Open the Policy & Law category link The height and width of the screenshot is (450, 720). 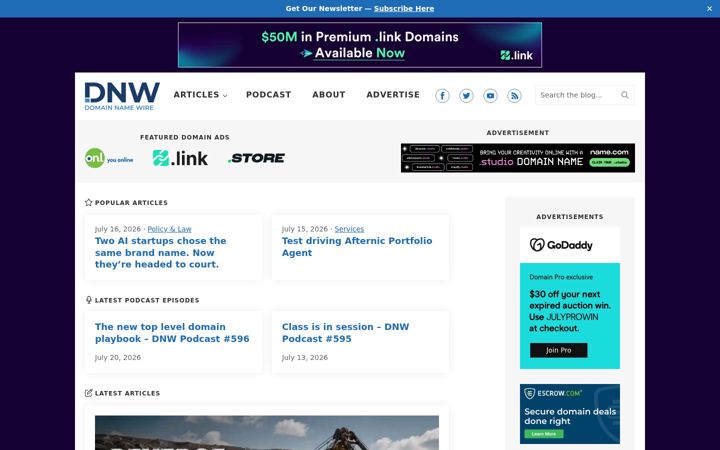pyautogui.click(x=169, y=229)
